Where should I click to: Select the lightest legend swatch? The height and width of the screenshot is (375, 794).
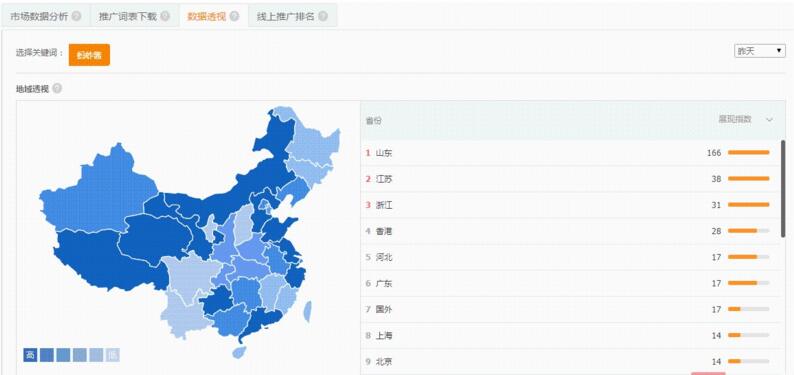click(x=112, y=355)
